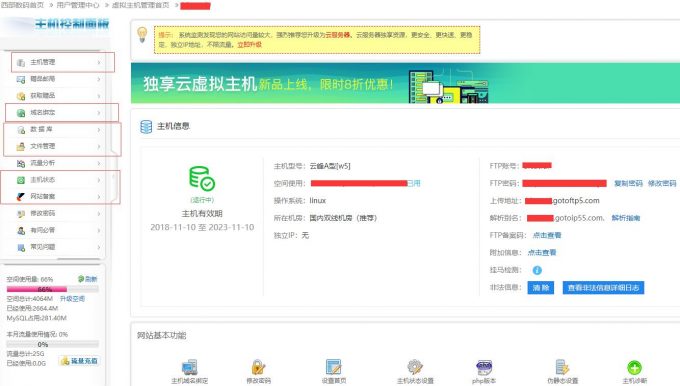Click the host model text 云峰A型[w5]
Image resolution: width=680 pixels, height=386 pixels.
click(x=330, y=166)
